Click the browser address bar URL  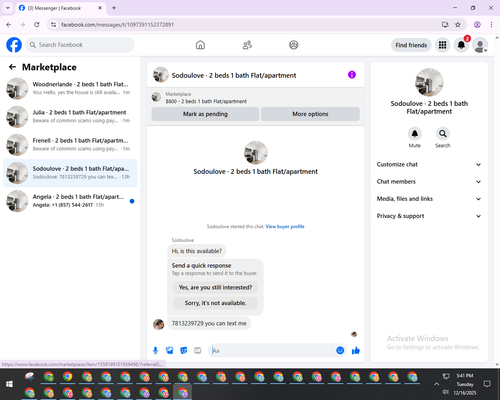coord(117,25)
